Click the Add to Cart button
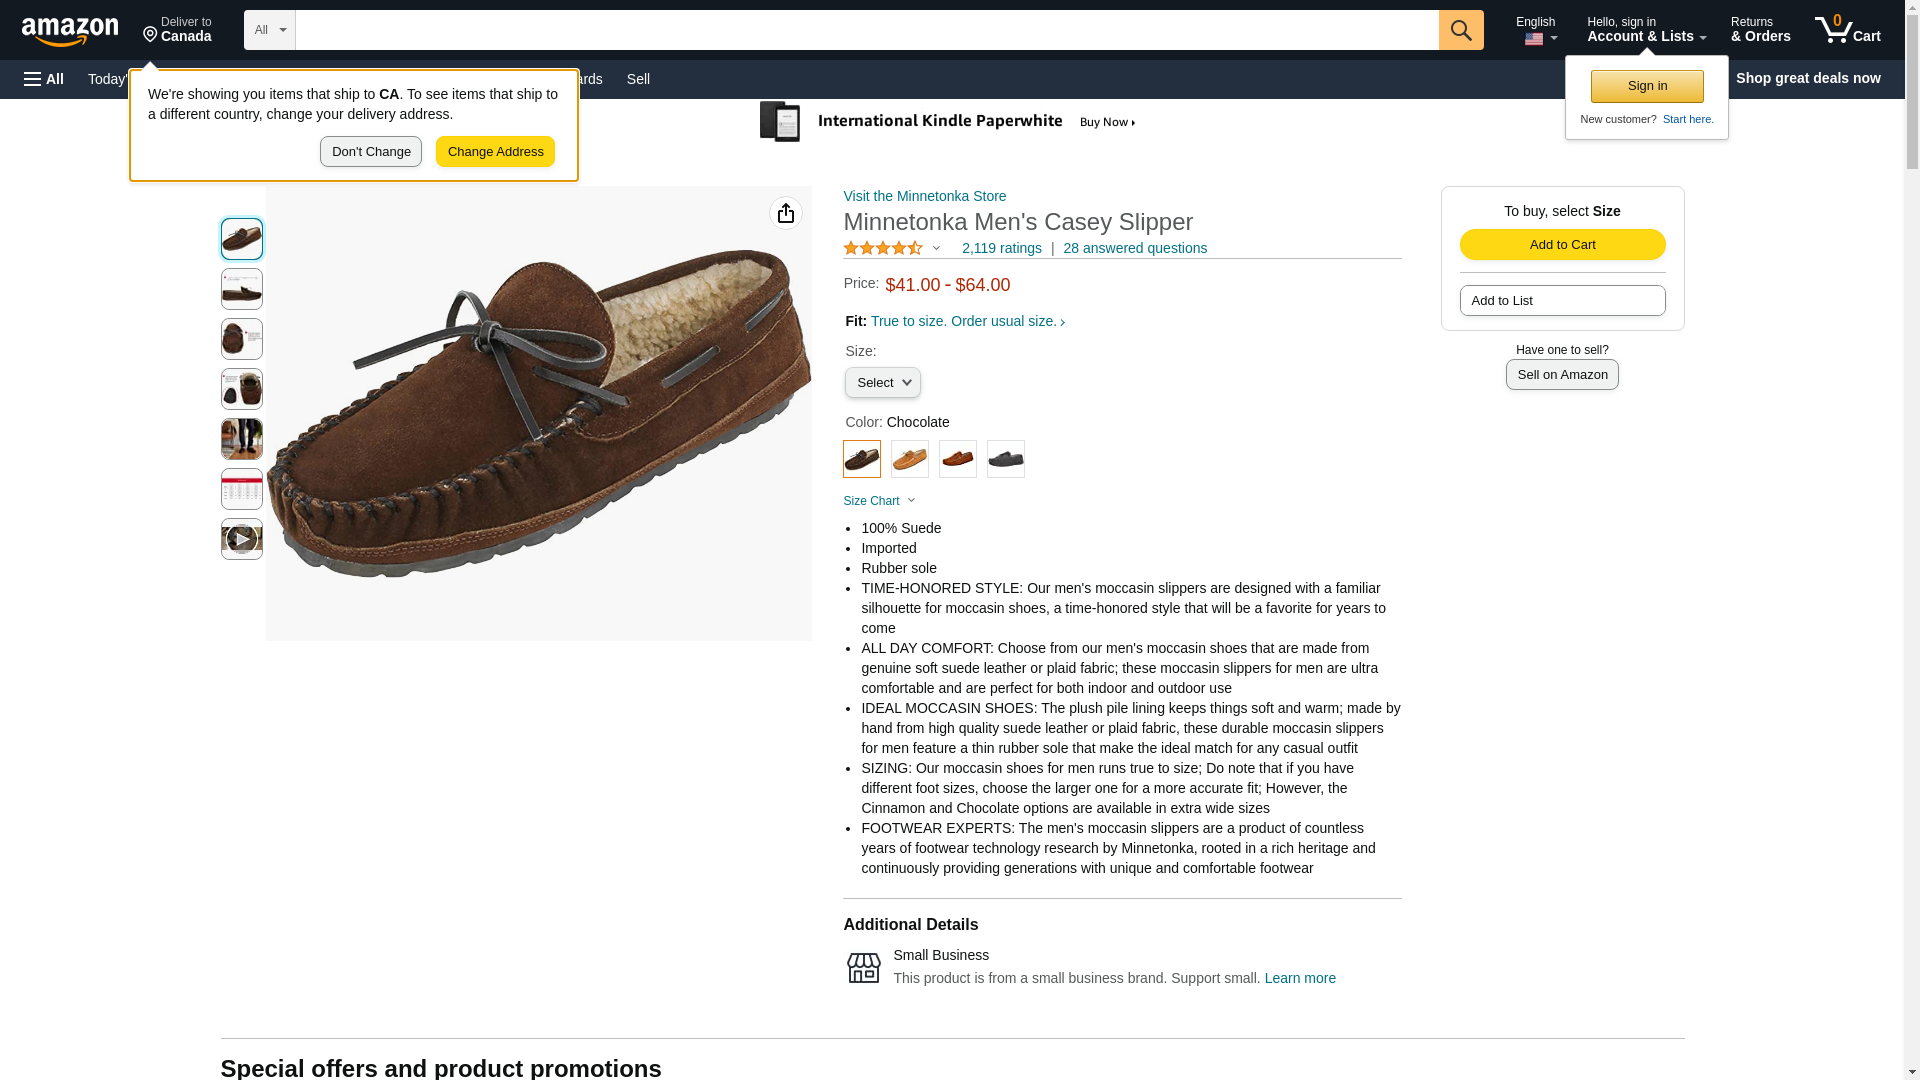 (x=1562, y=245)
